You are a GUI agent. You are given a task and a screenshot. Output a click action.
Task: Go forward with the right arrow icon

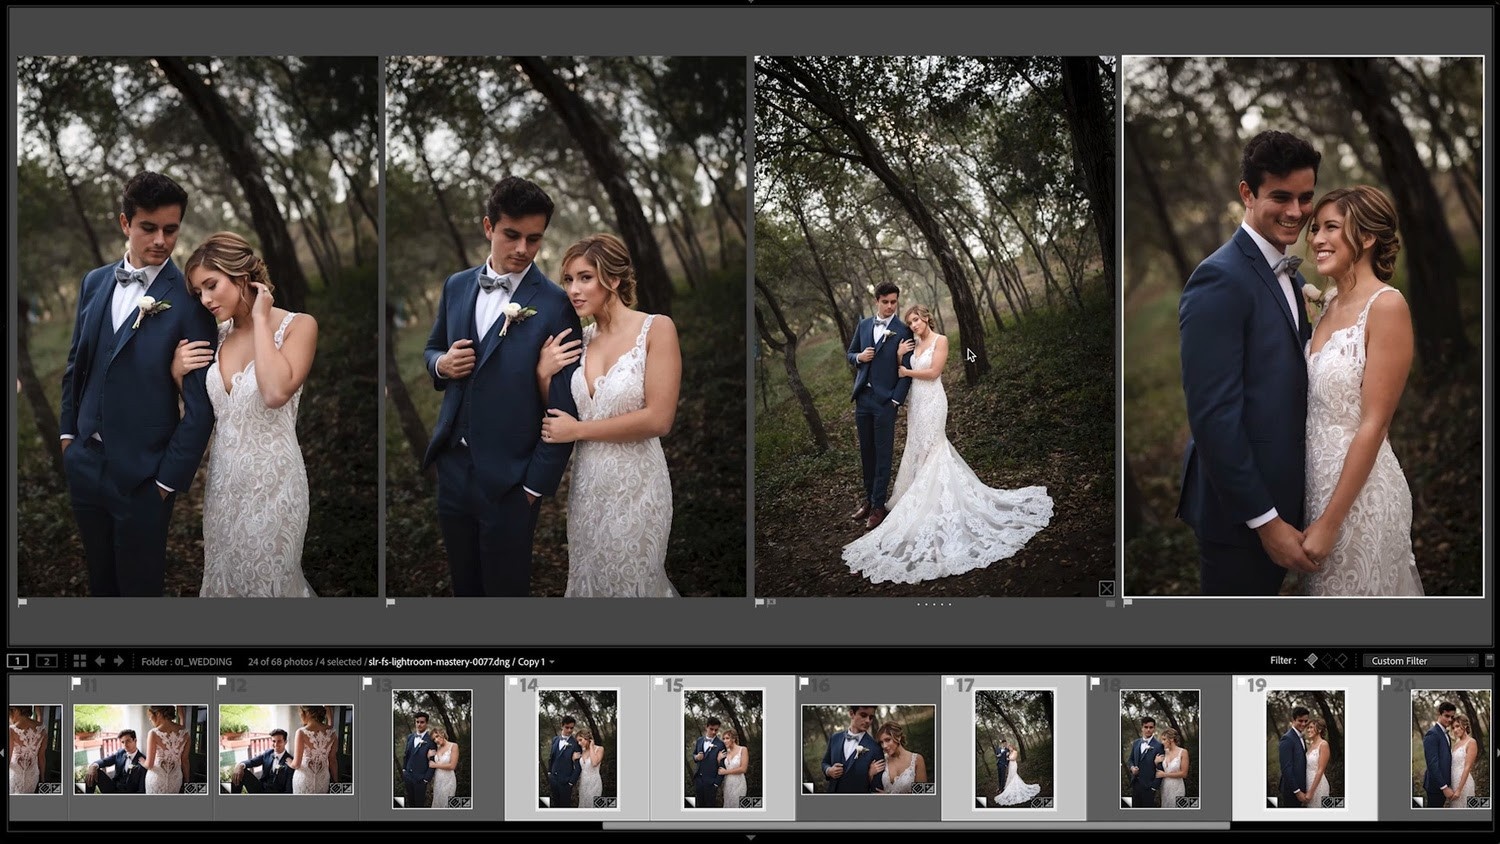point(119,661)
